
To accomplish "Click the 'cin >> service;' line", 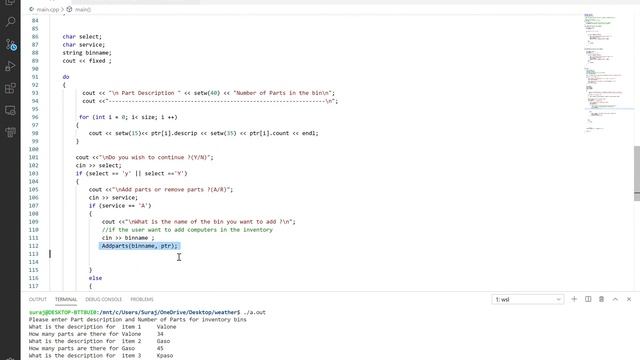I will pyautogui.click(x=113, y=198).
